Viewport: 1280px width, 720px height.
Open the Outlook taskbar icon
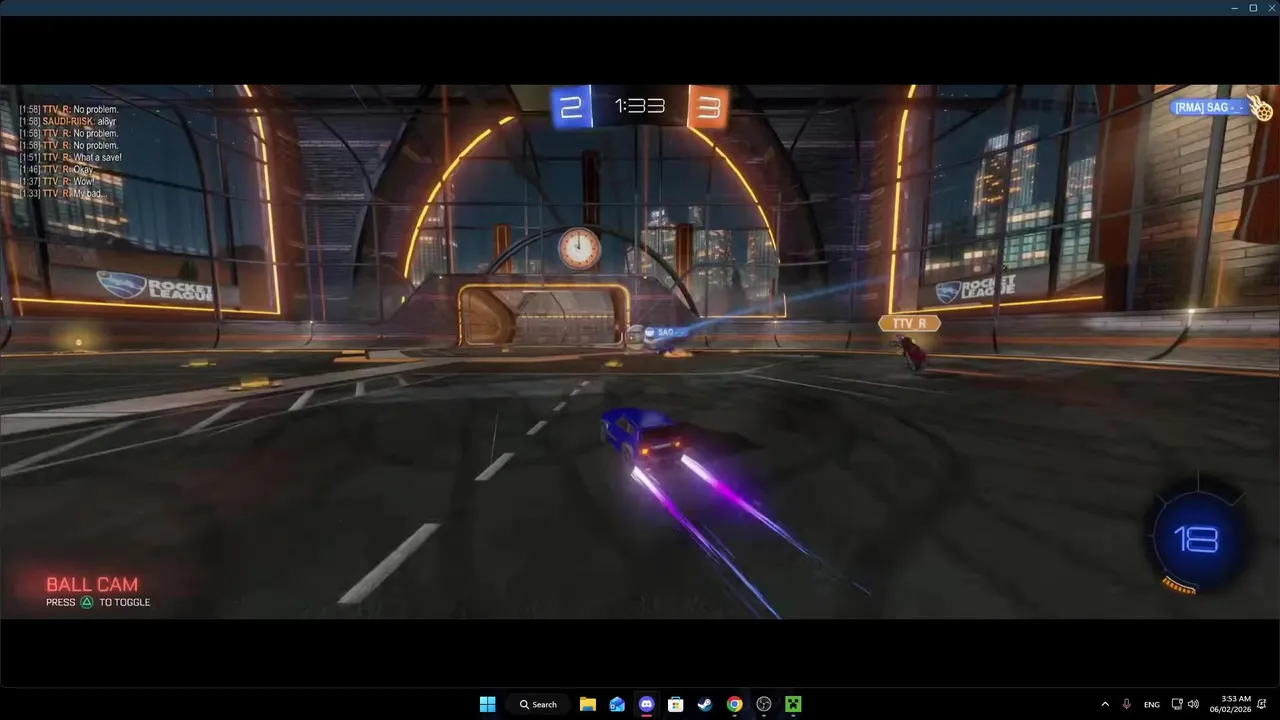click(x=617, y=704)
